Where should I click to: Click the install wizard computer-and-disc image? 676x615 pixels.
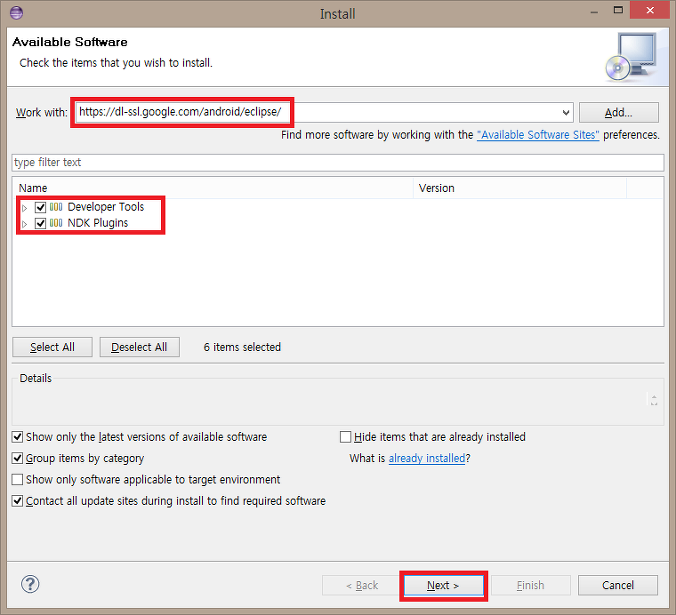(631, 57)
